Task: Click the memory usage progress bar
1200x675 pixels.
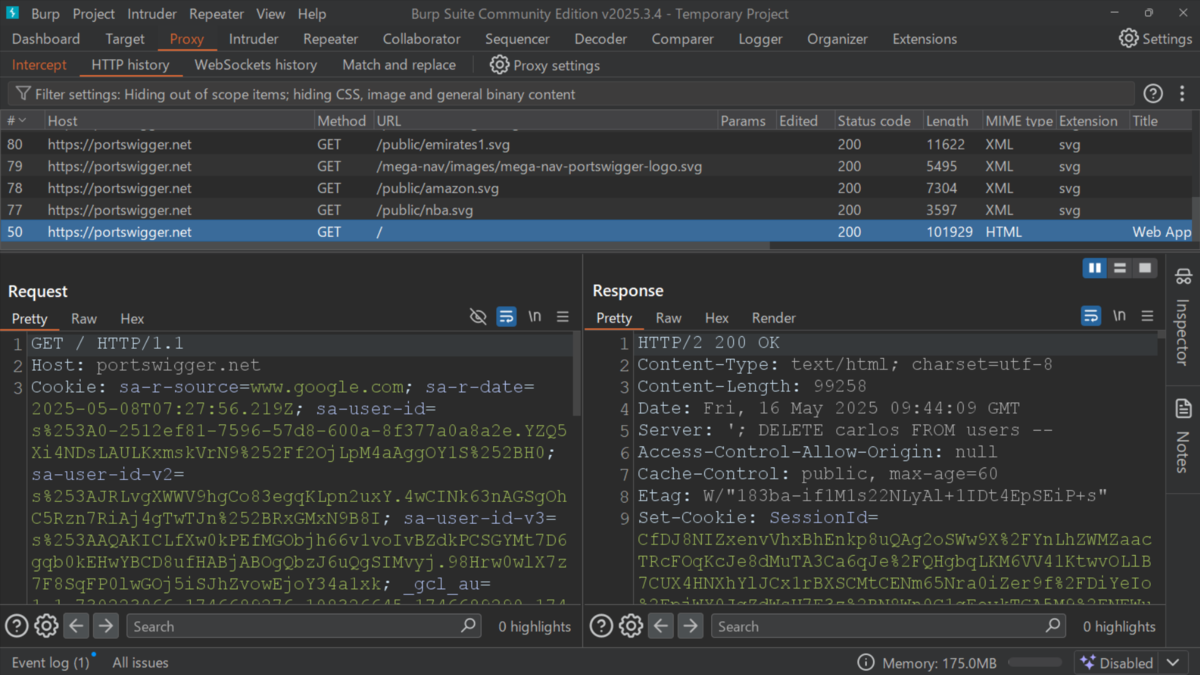Action: point(1035,663)
